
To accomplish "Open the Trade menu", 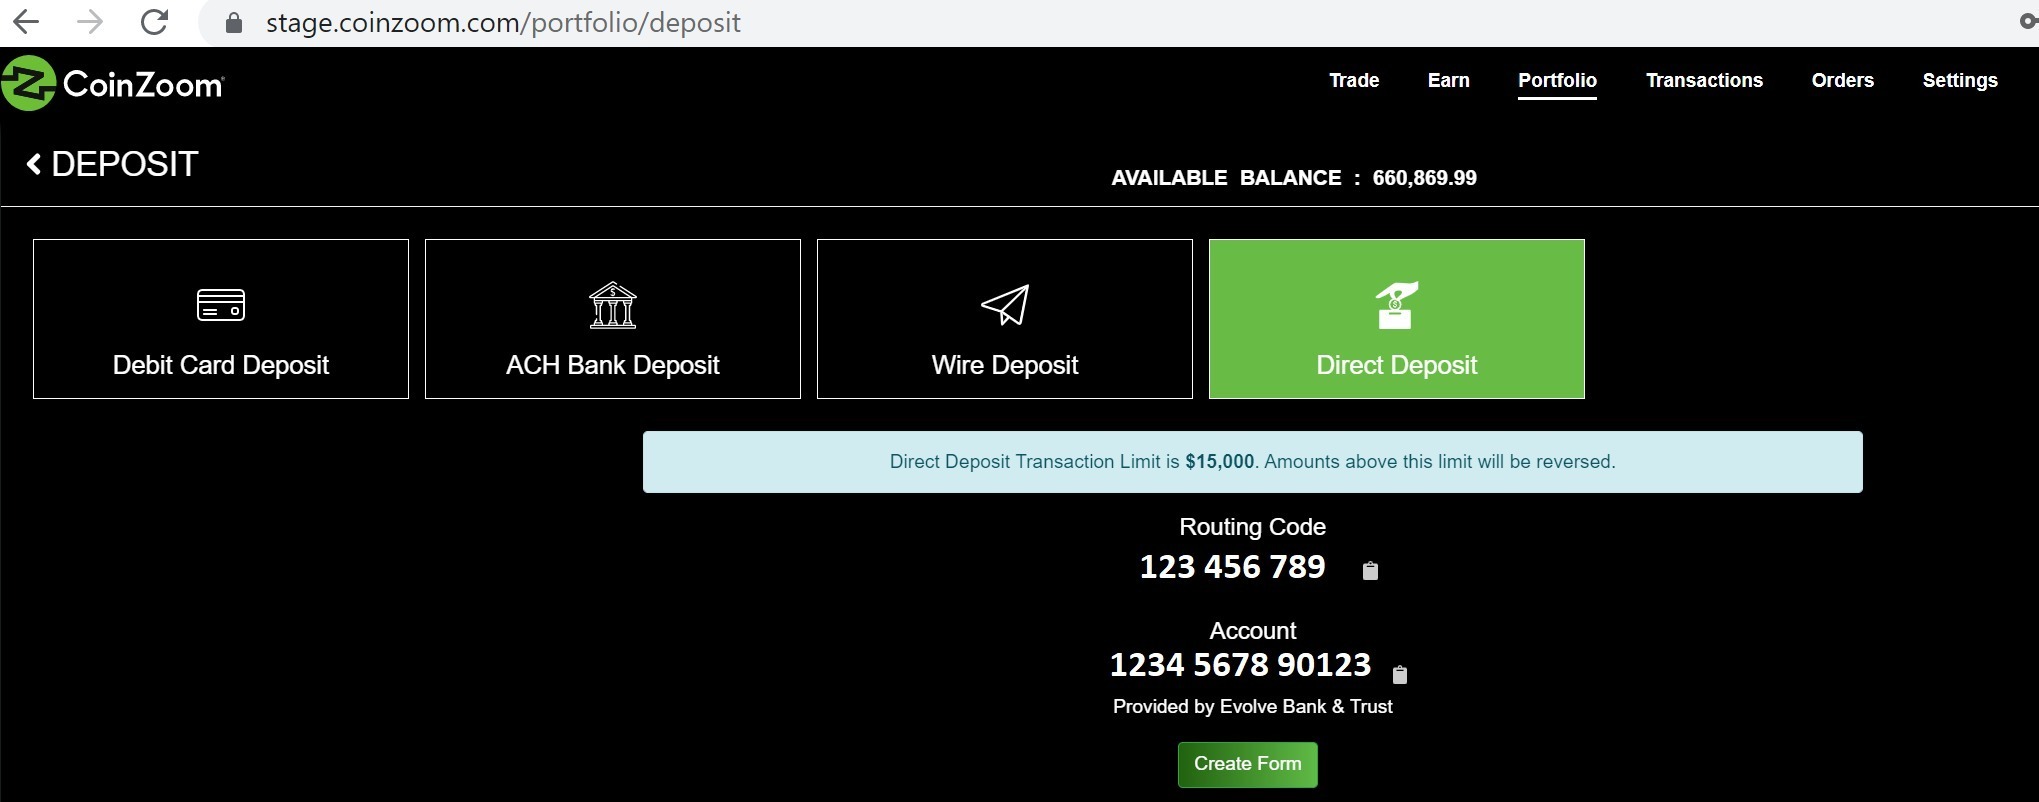I will (x=1354, y=80).
